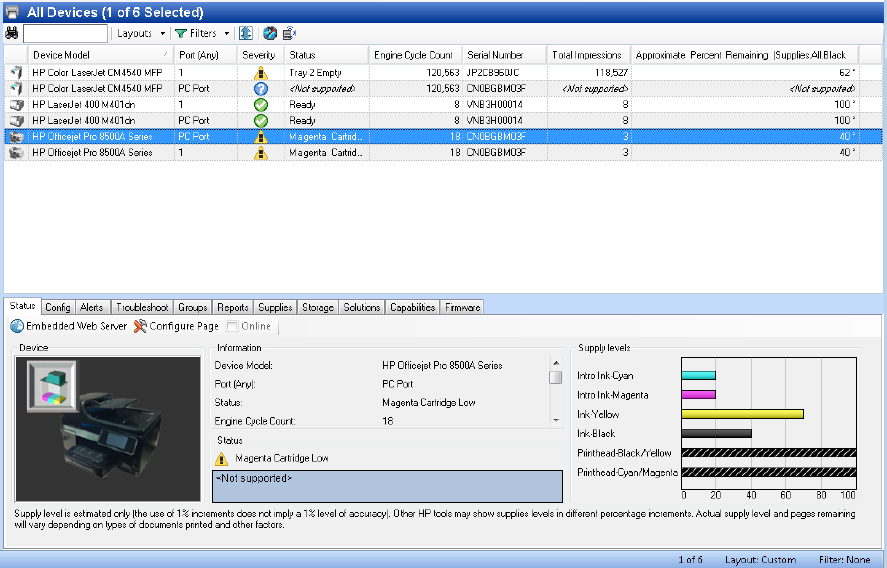Open the Troubleshoot tab
Screen dimensions: 887x568
pyautogui.click(x=142, y=308)
